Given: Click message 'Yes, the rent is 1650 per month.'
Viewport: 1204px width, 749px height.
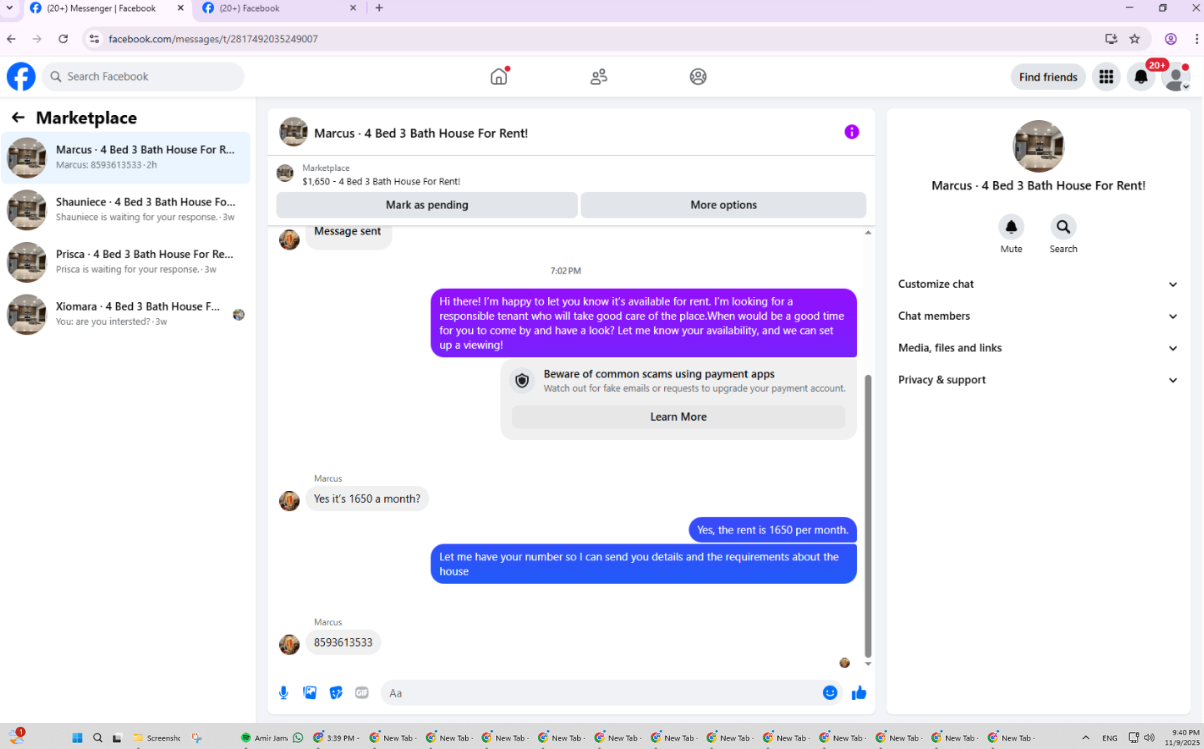Looking at the screenshot, I should (773, 530).
